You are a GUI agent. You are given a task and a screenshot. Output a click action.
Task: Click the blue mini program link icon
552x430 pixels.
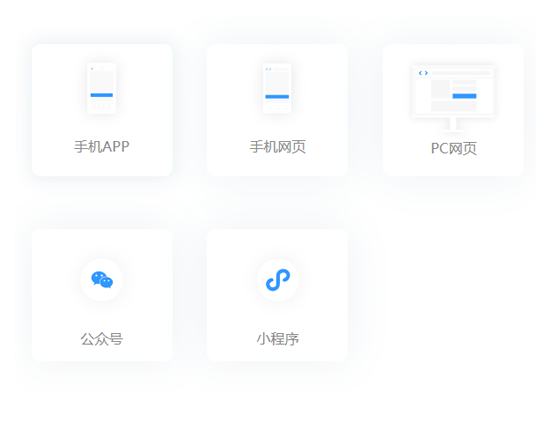click(x=278, y=280)
